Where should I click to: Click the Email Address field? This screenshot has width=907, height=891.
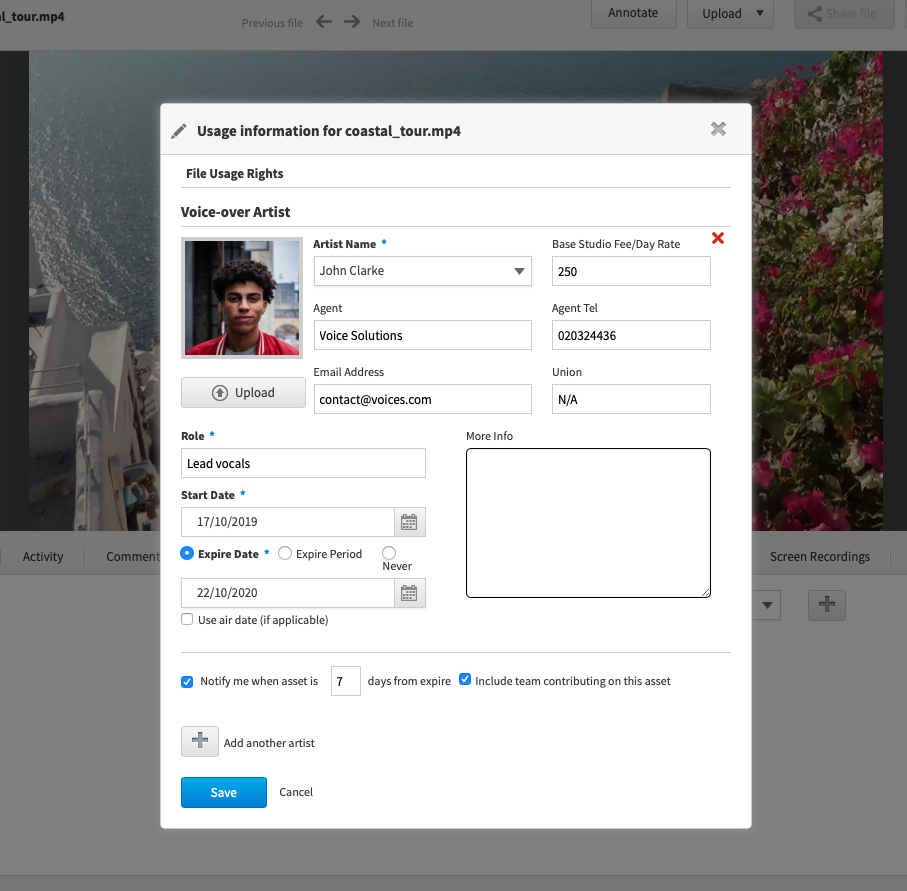coord(422,399)
